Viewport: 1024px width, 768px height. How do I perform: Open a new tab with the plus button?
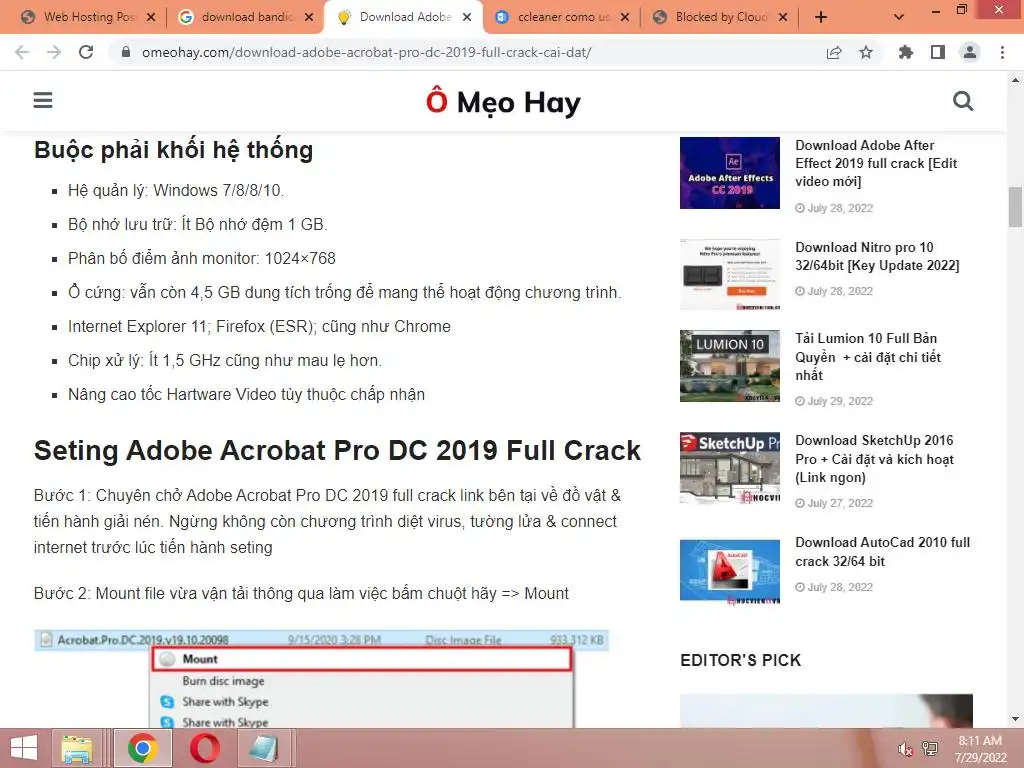821,17
